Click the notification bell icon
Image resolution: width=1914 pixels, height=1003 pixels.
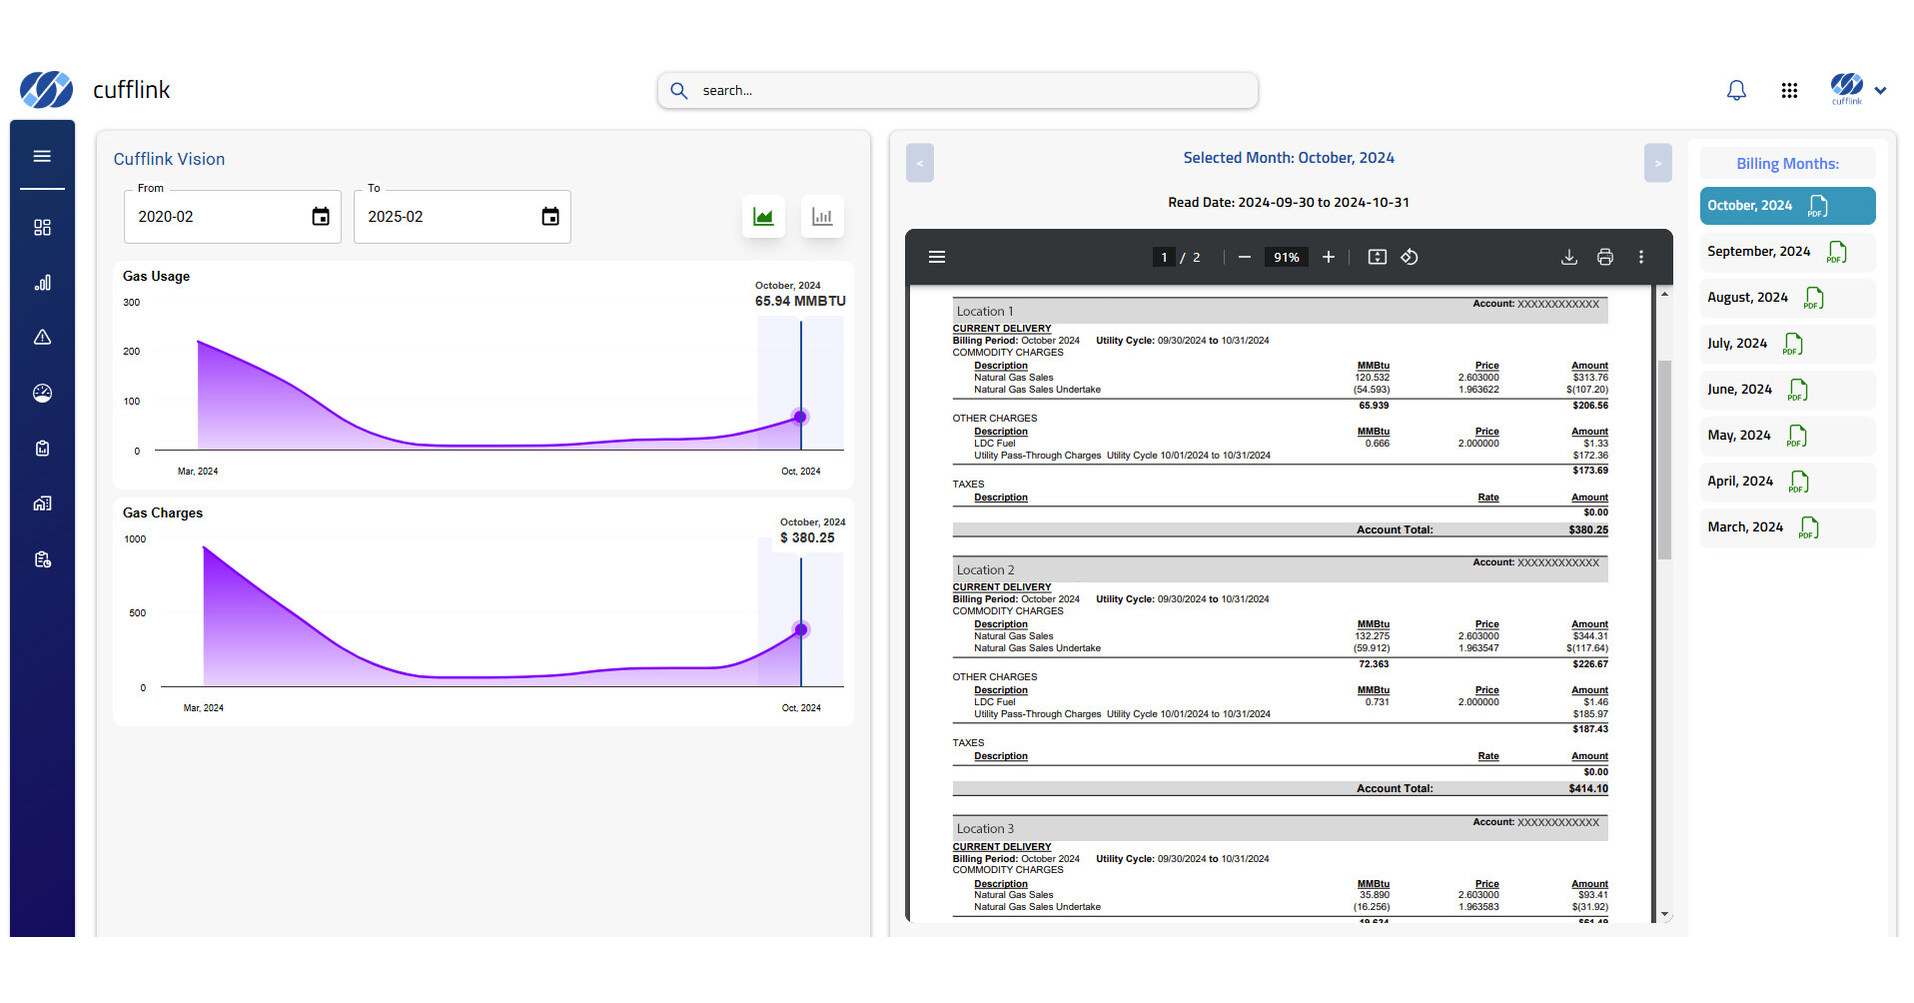click(1736, 90)
